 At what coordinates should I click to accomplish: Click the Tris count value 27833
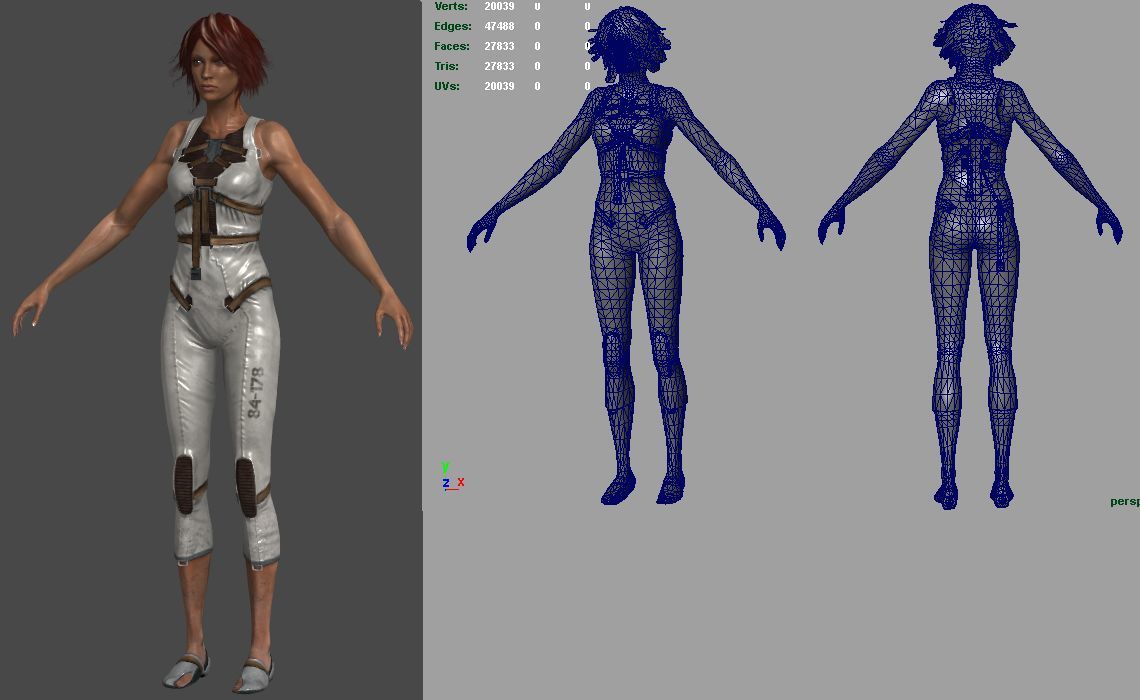[499, 66]
